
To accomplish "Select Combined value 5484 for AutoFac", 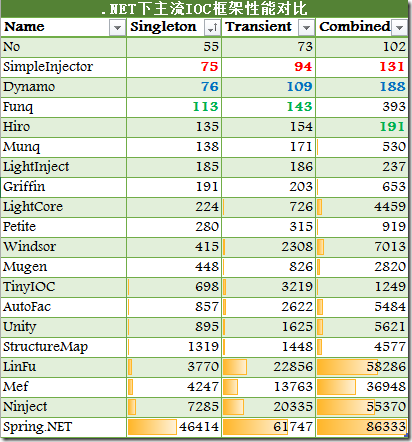I will (390, 307).
